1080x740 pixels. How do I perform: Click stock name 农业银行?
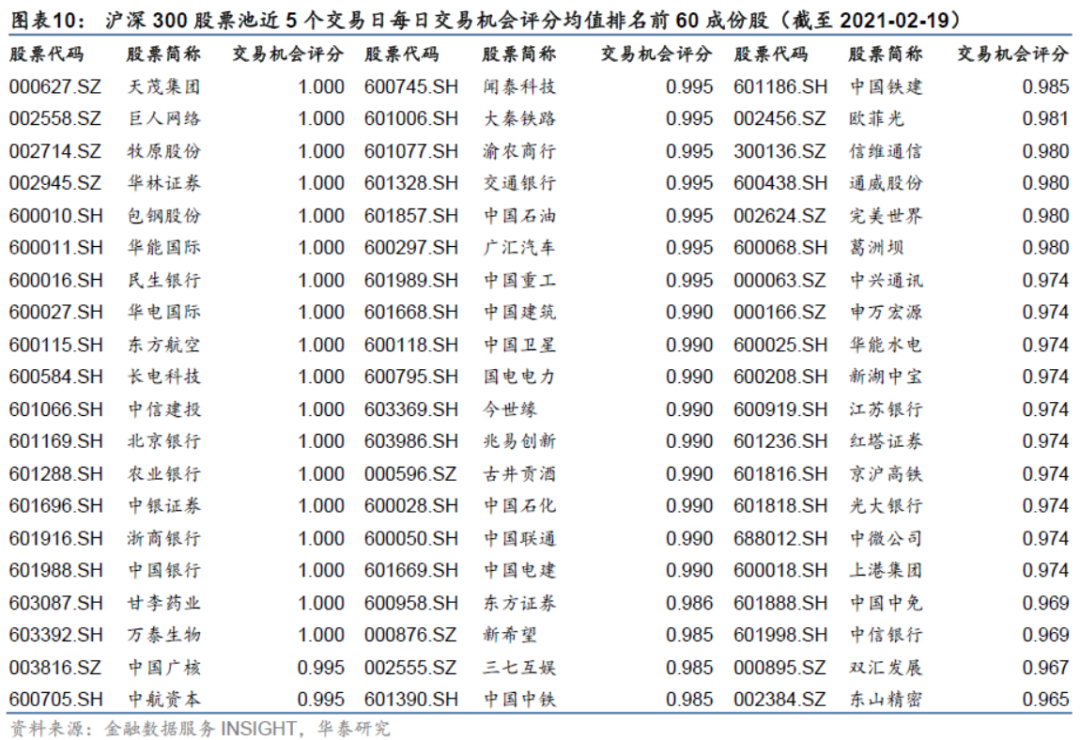click(x=164, y=474)
